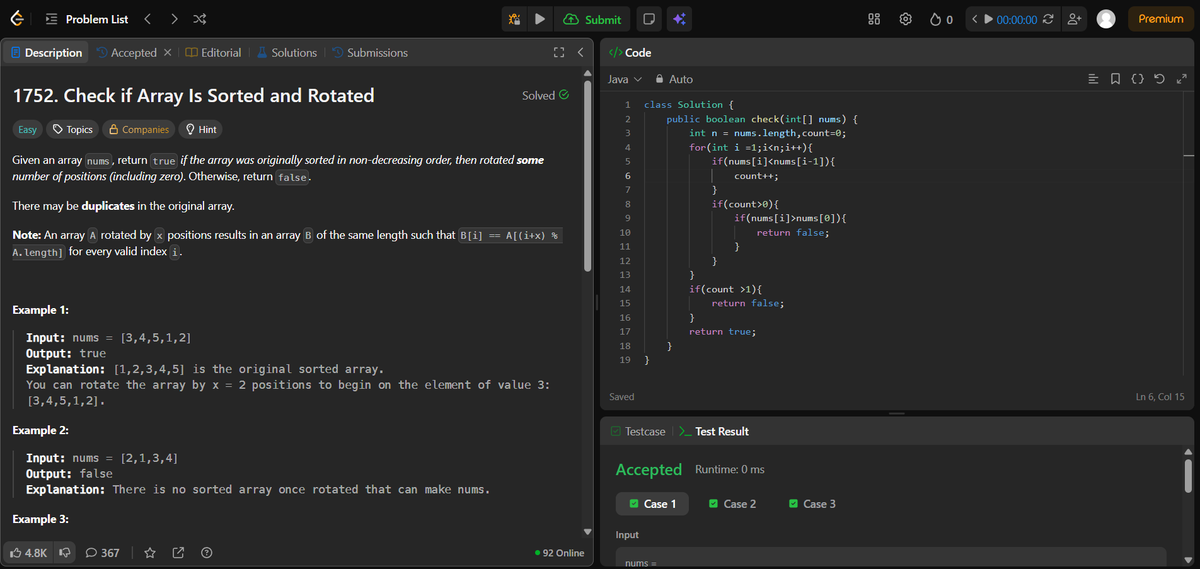The height and width of the screenshot is (569, 1200).
Task: Switch to the Description tab
Action: point(46,52)
